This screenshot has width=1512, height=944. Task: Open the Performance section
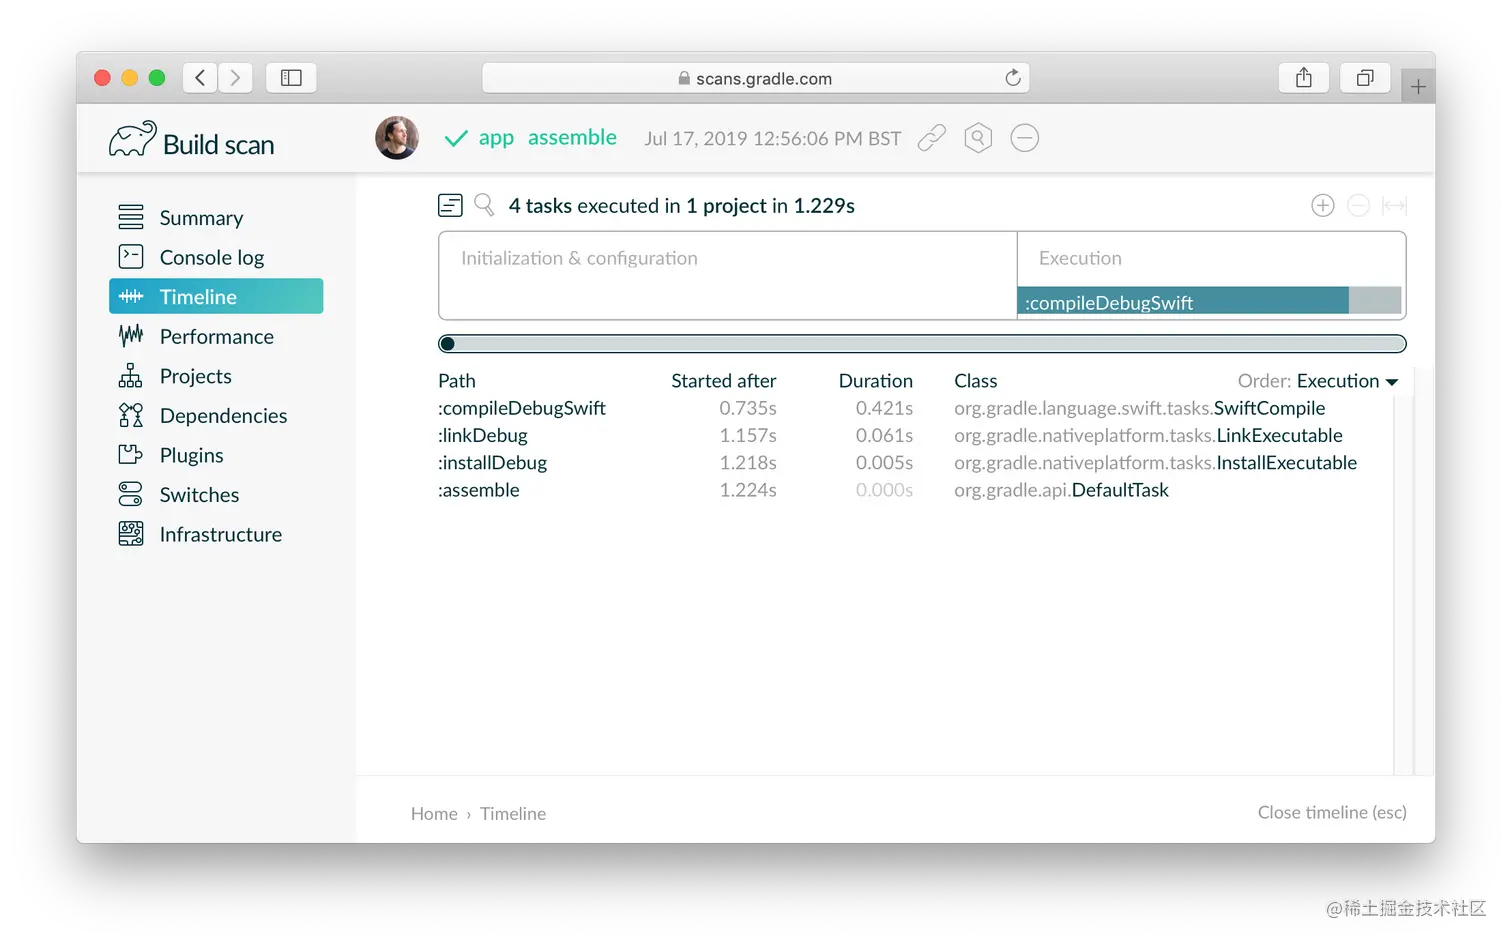pyautogui.click(x=216, y=336)
